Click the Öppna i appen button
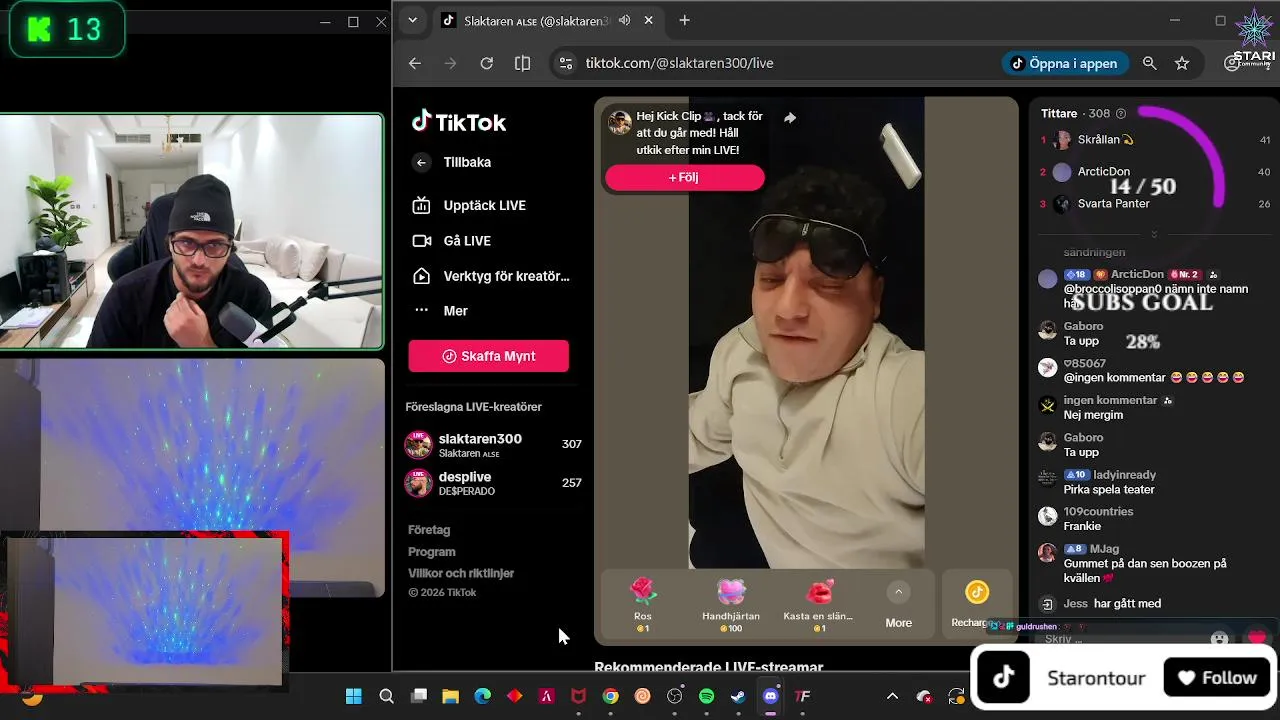The width and height of the screenshot is (1280, 720). click(x=1065, y=63)
